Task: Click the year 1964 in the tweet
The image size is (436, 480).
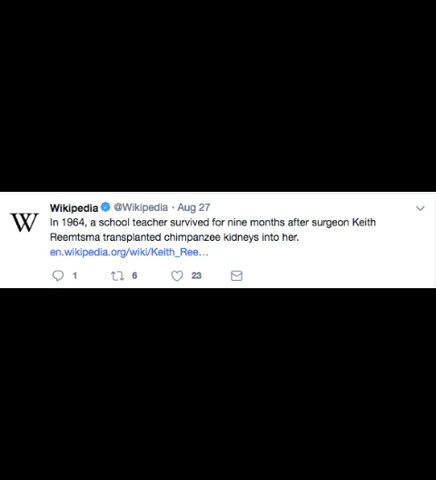Action: 74,222
